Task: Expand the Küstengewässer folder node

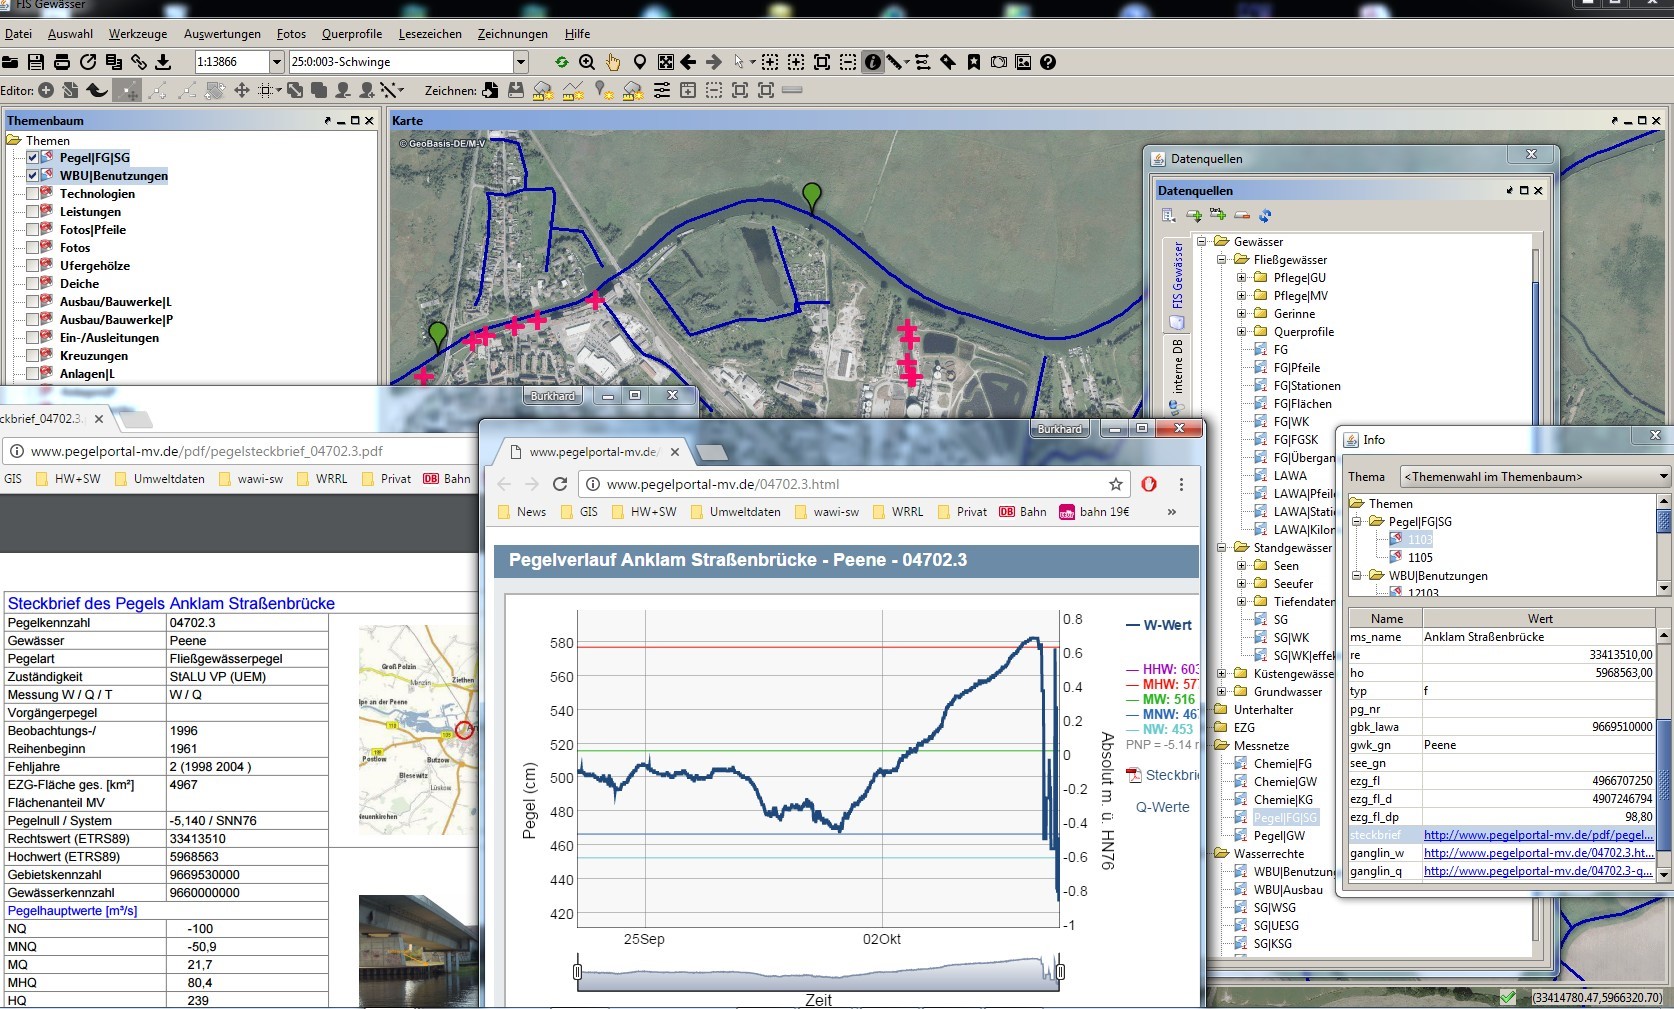Action: pyautogui.click(x=1221, y=674)
